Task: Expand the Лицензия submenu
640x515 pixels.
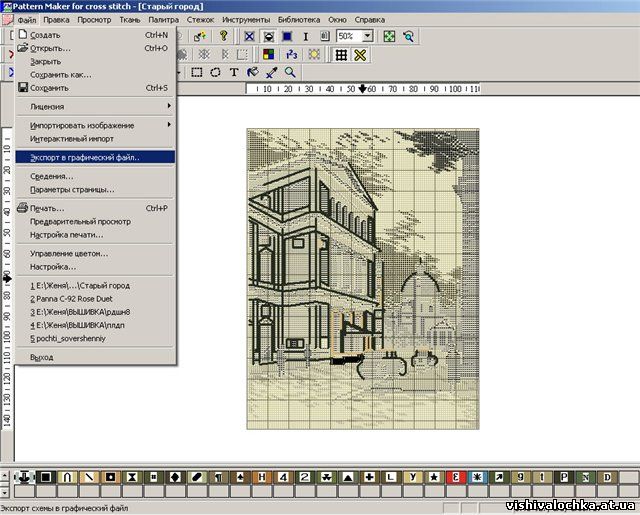Action: [x=95, y=107]
